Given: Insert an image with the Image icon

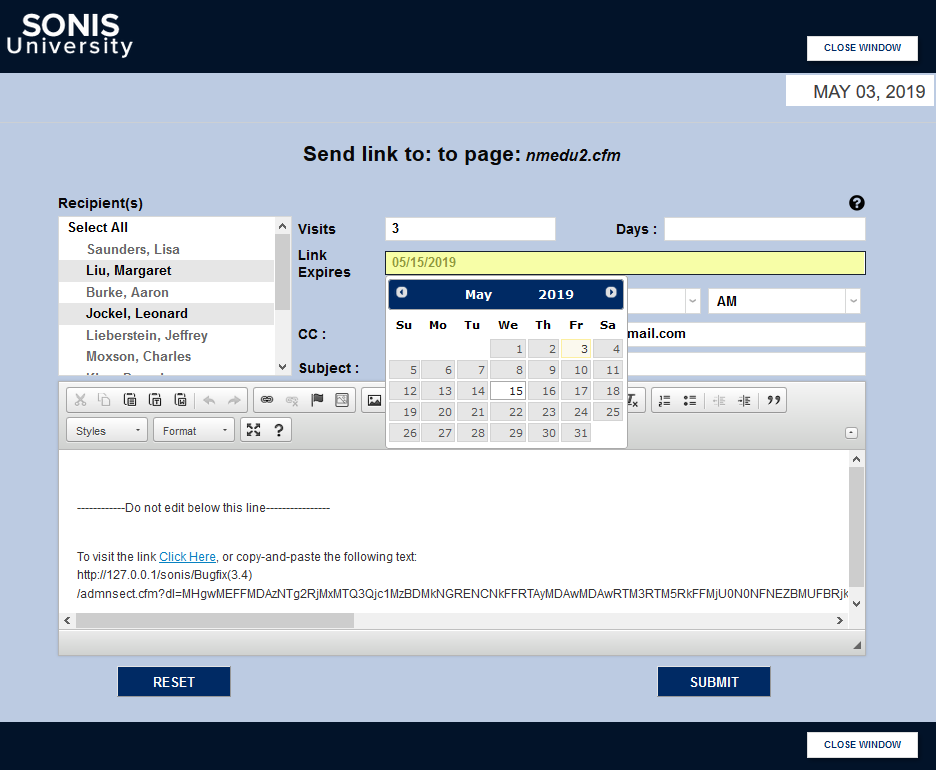Looking at the screenshot, I should click(x=374, y=400).
